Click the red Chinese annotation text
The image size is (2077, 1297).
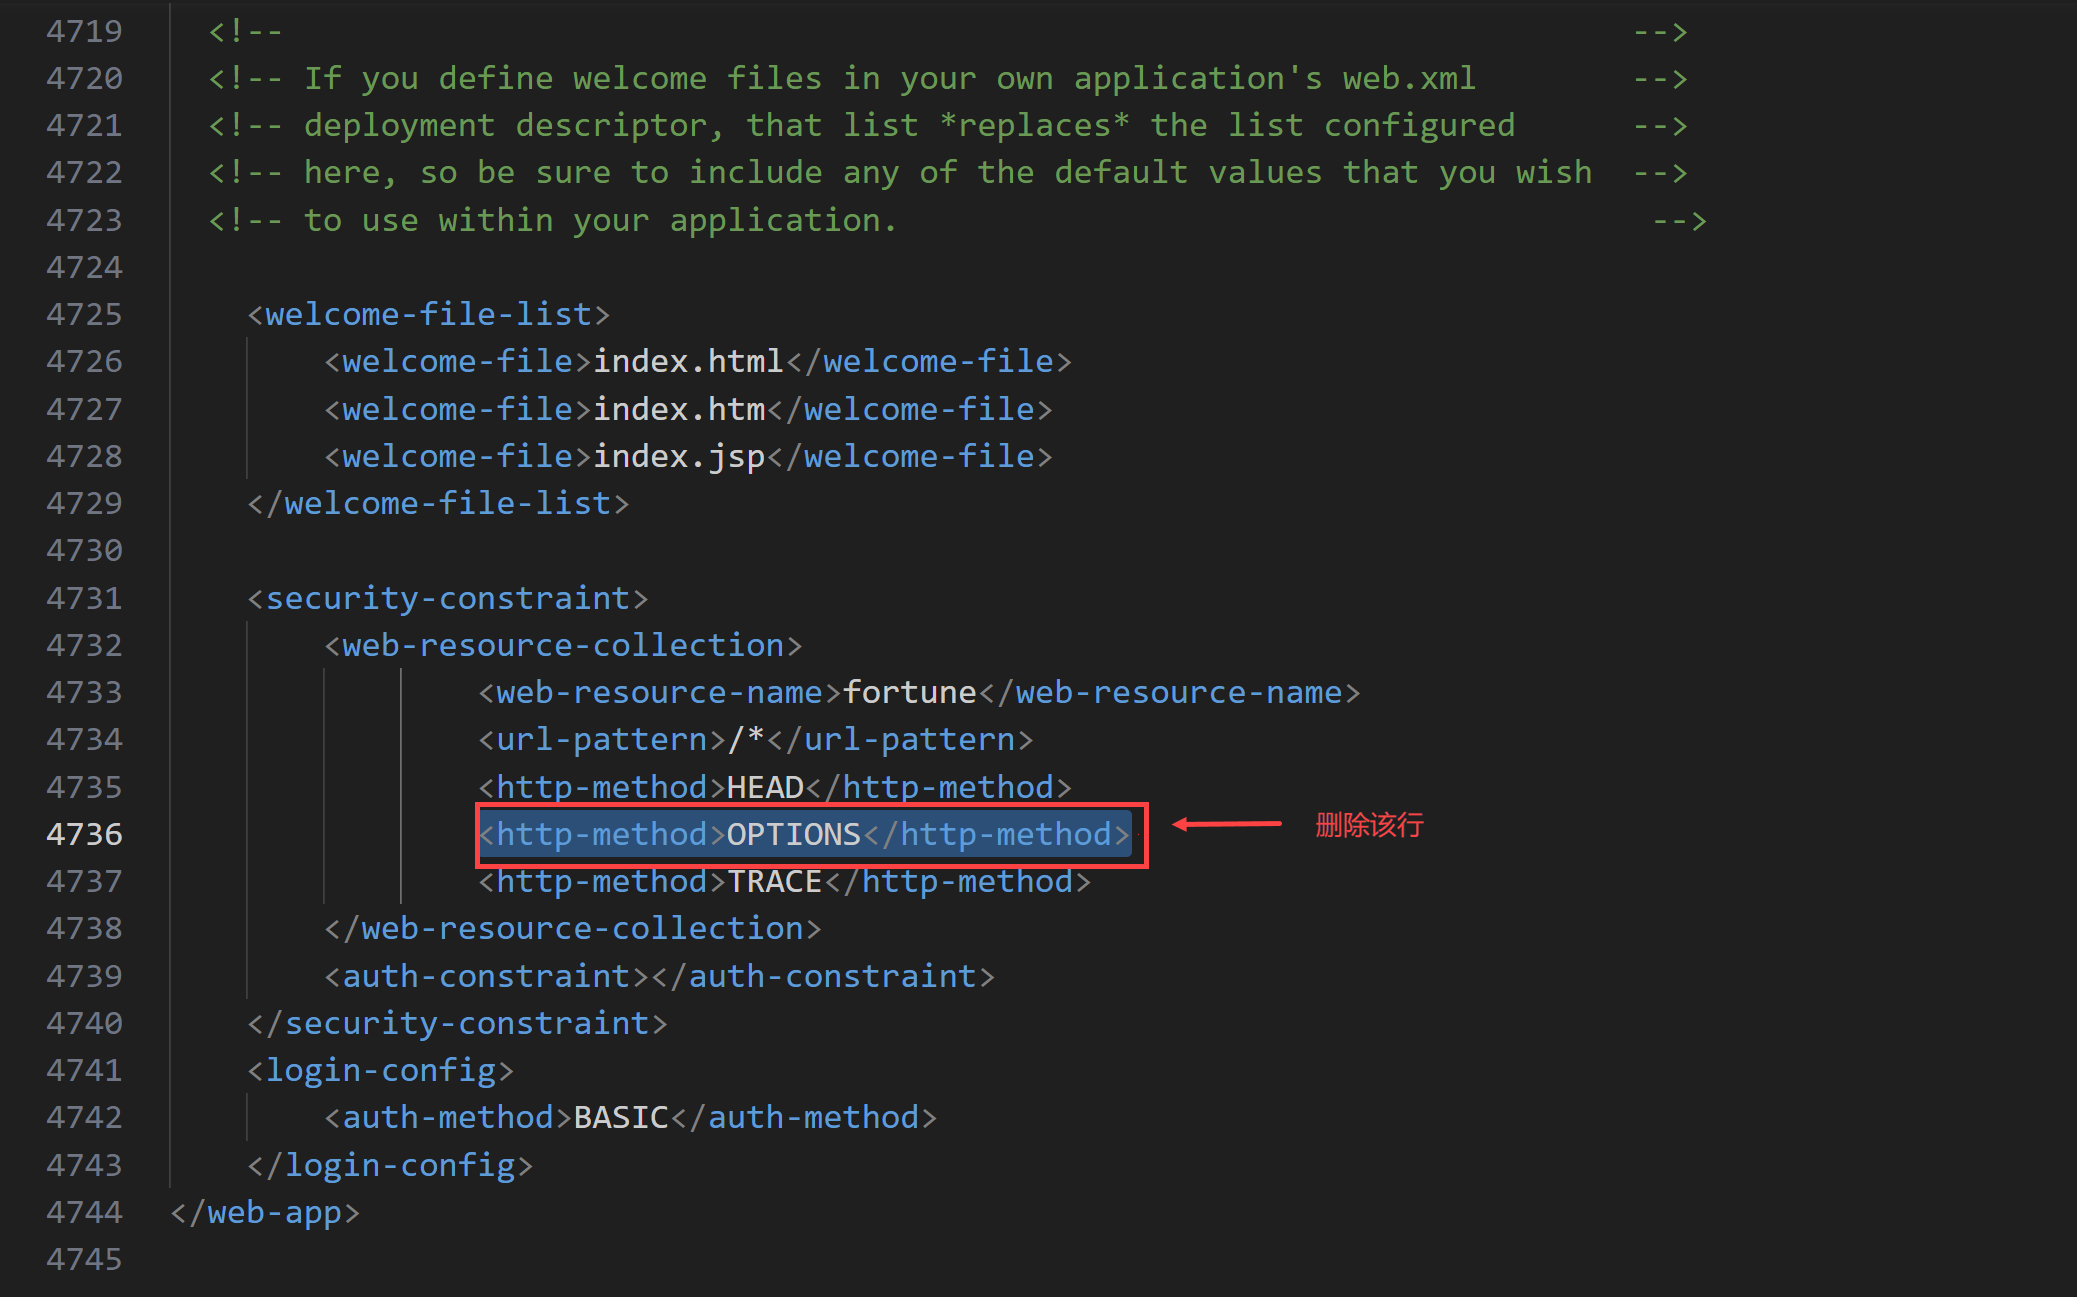[1368, 825]
